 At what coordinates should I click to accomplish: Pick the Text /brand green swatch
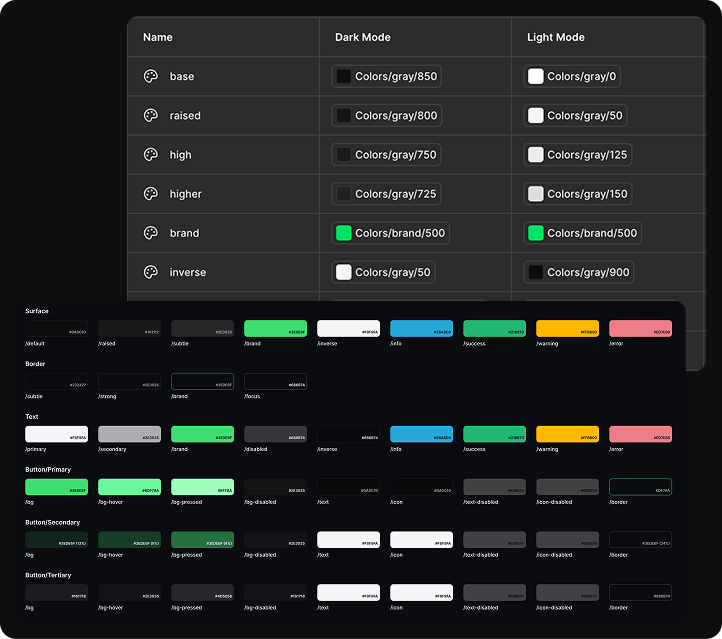coord(203,435)
